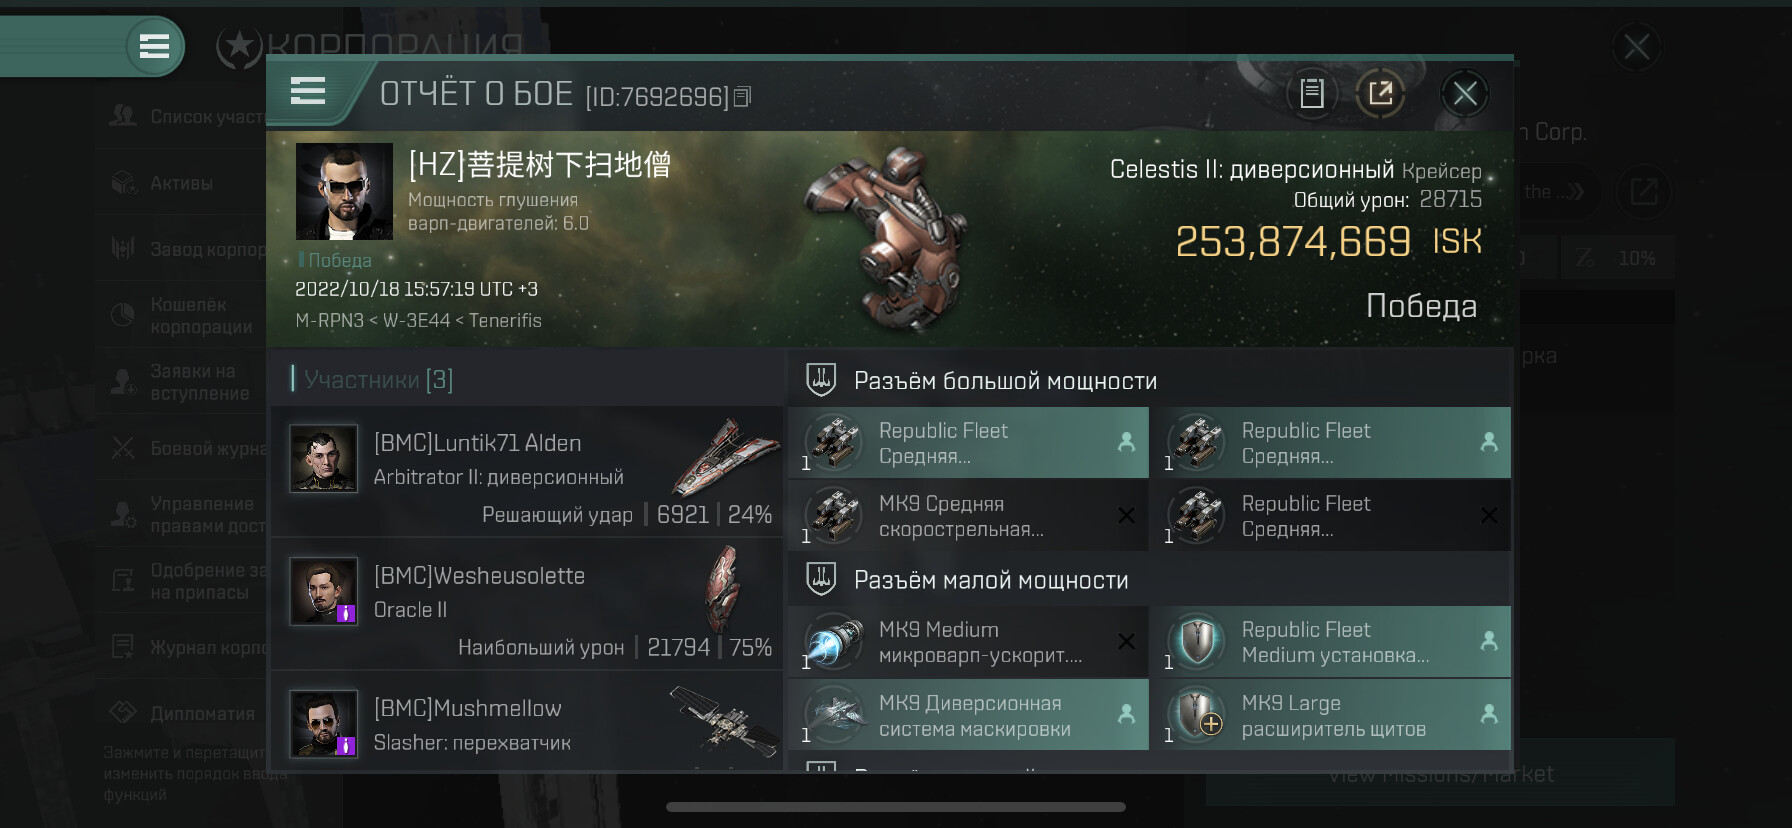
Task: Select participant Wesheusolette Oracle II row
Action: [527, 604]
